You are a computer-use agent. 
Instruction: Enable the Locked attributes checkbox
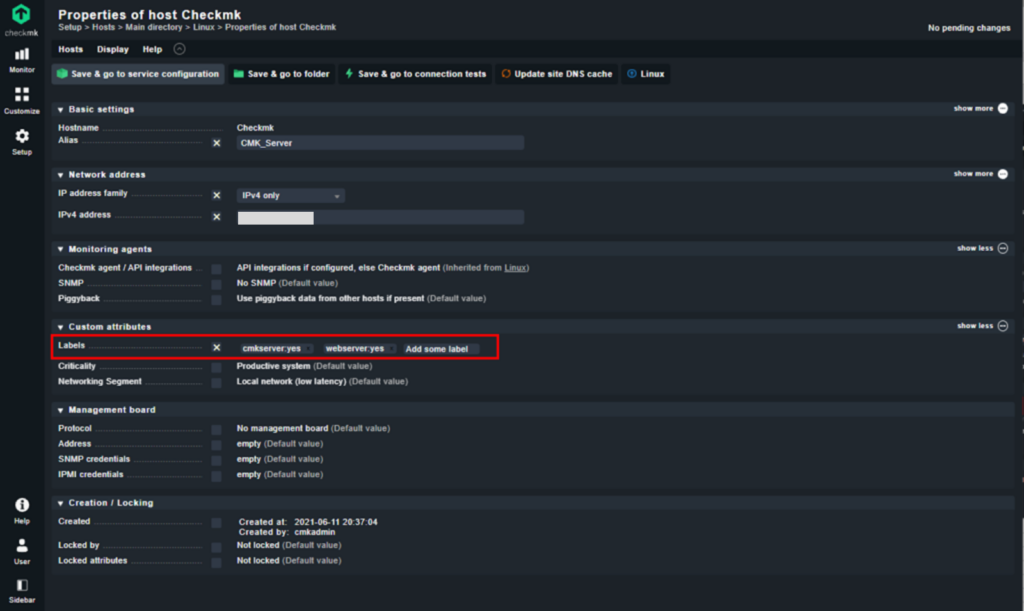(x=216, y=562)
